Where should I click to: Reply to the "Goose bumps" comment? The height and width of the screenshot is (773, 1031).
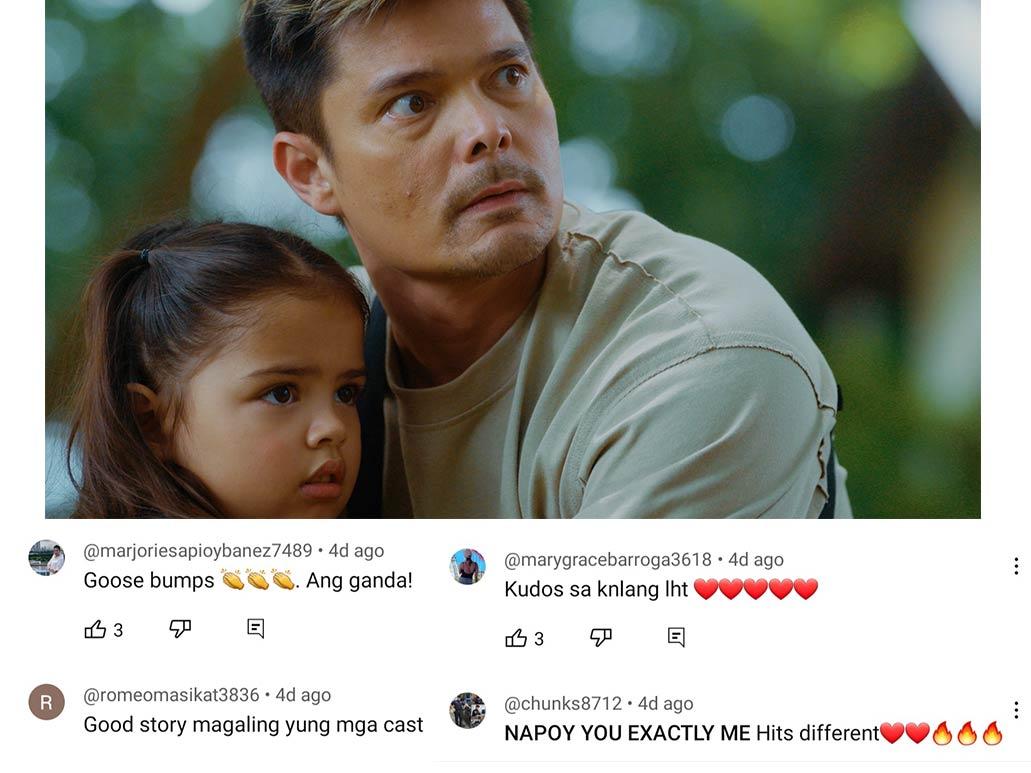point(256,629)
